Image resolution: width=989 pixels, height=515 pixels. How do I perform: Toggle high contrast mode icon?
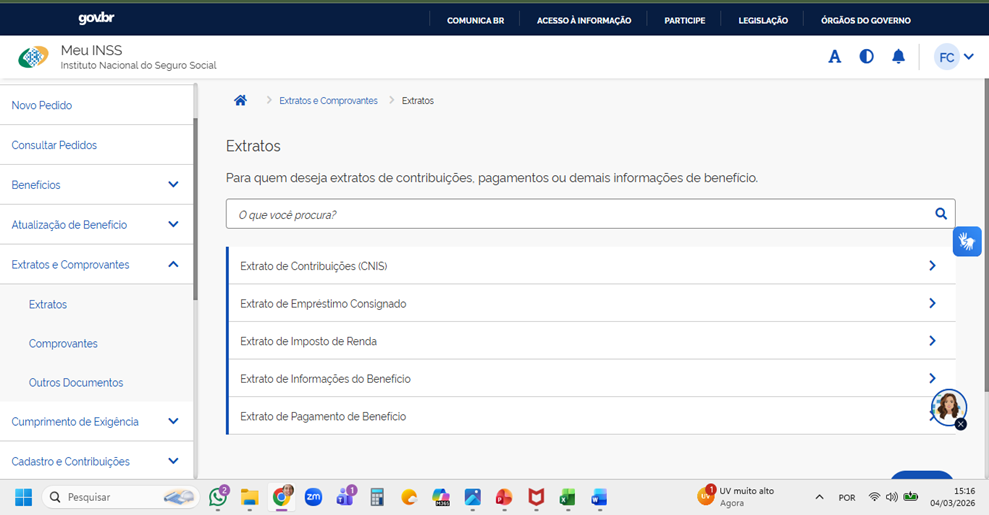[x=866, y=57]
